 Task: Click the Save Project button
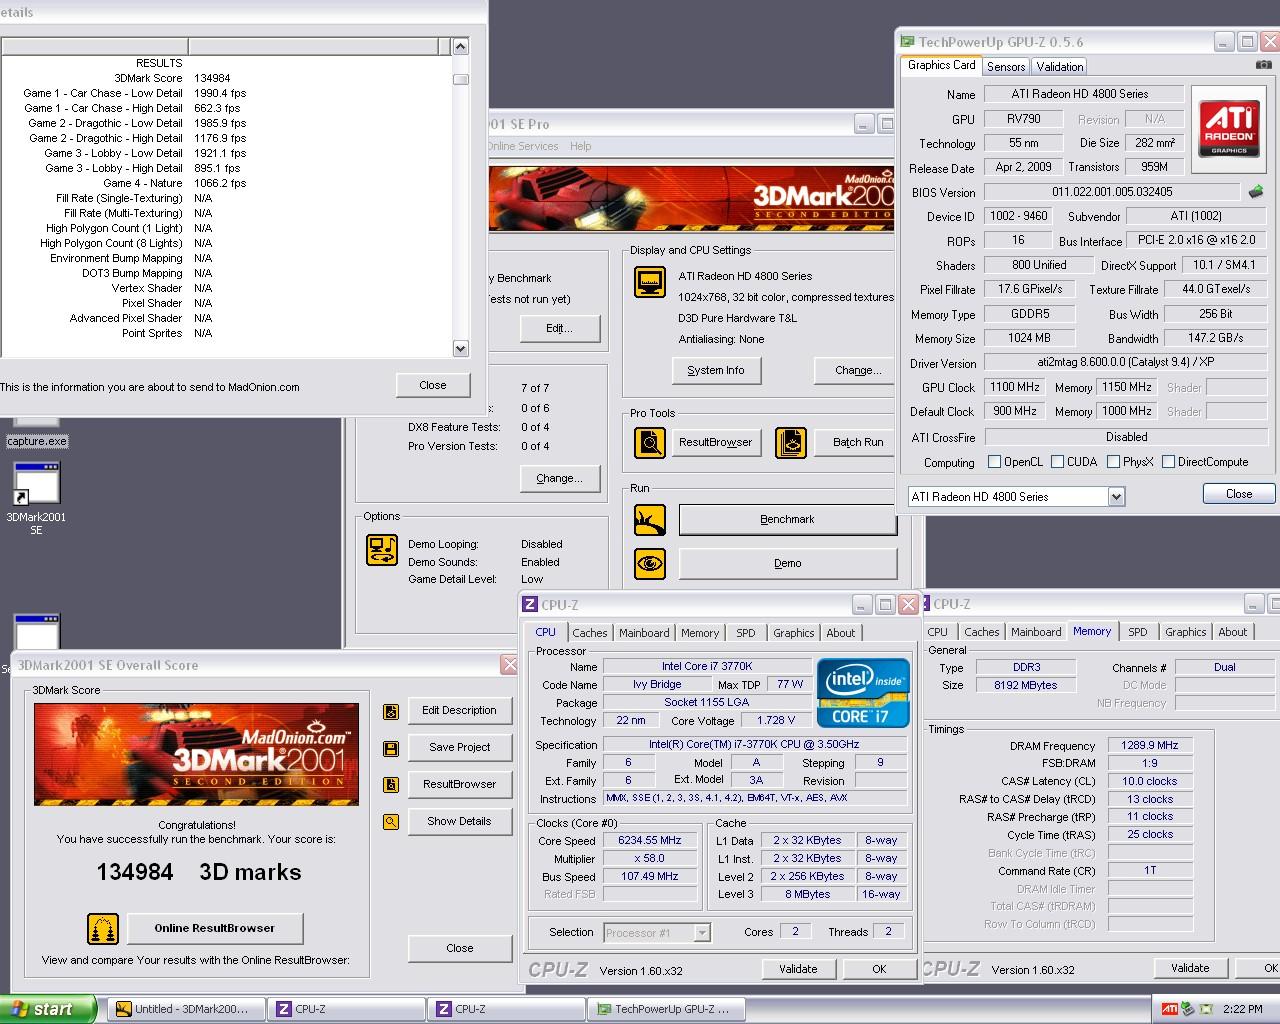(x=459, y=748)
